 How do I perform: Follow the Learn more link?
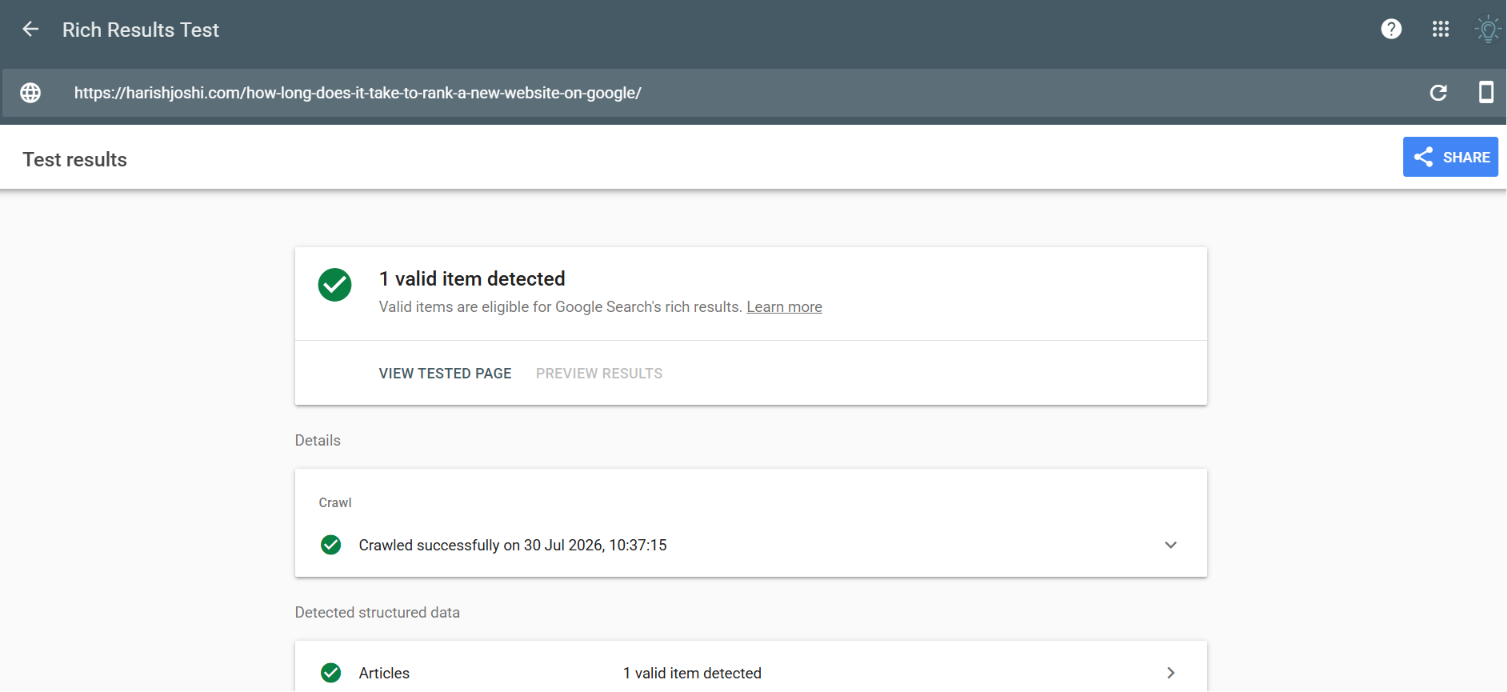pos(784,307)
